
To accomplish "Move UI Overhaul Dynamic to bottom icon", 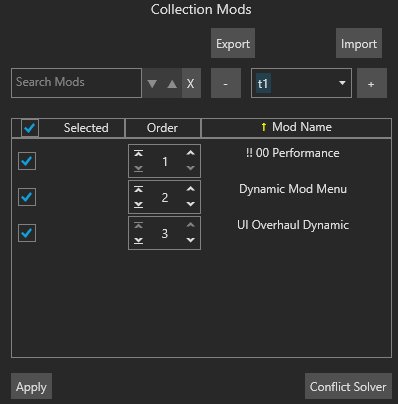I will pos(138,241).
